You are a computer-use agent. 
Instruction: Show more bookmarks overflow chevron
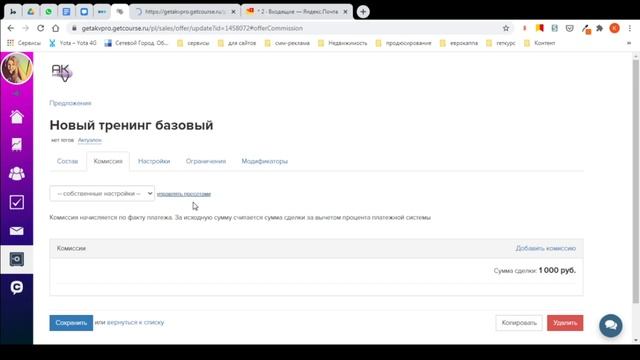coord(629,43)
